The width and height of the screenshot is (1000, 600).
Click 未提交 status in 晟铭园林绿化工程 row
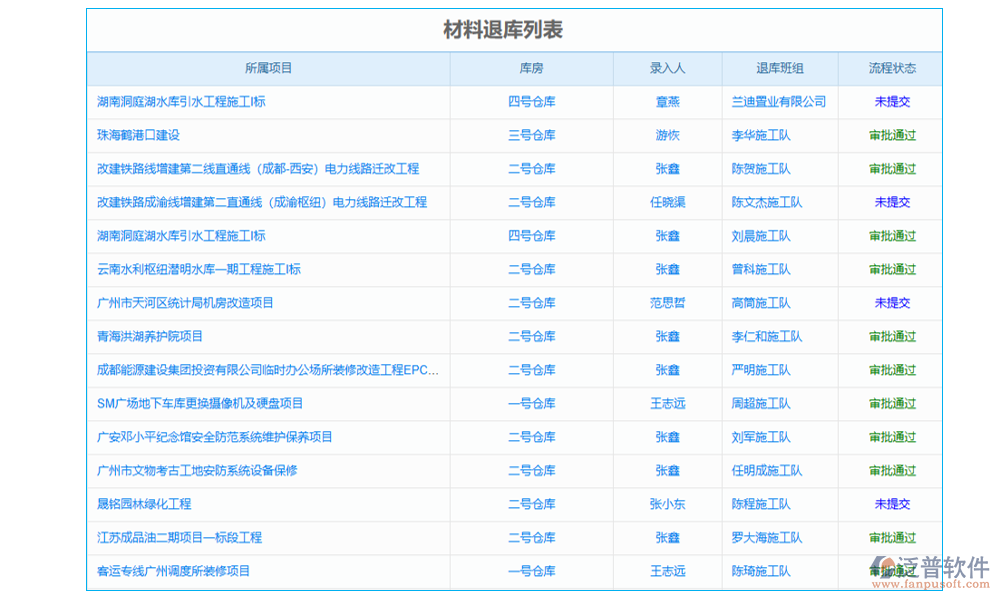(x=891, y=504)
